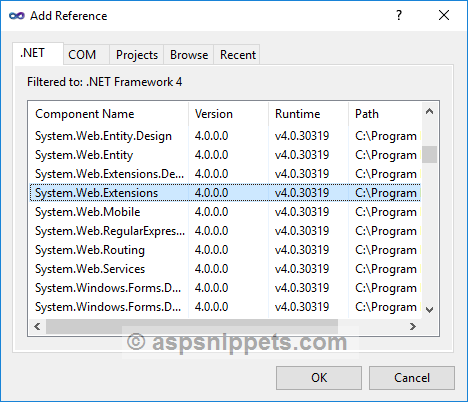Close the Add Reference dialog
Image resolution: width=468 pixels, height=402 pixels.
[x=444, y=15]
